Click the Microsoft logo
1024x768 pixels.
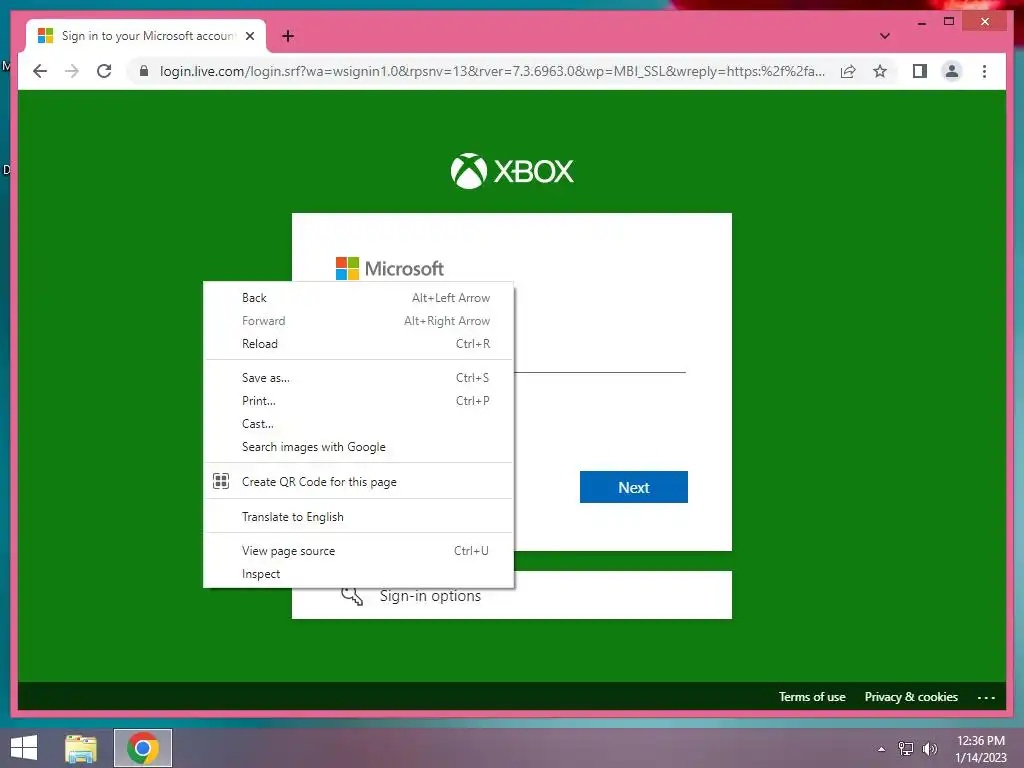point(390,268)
